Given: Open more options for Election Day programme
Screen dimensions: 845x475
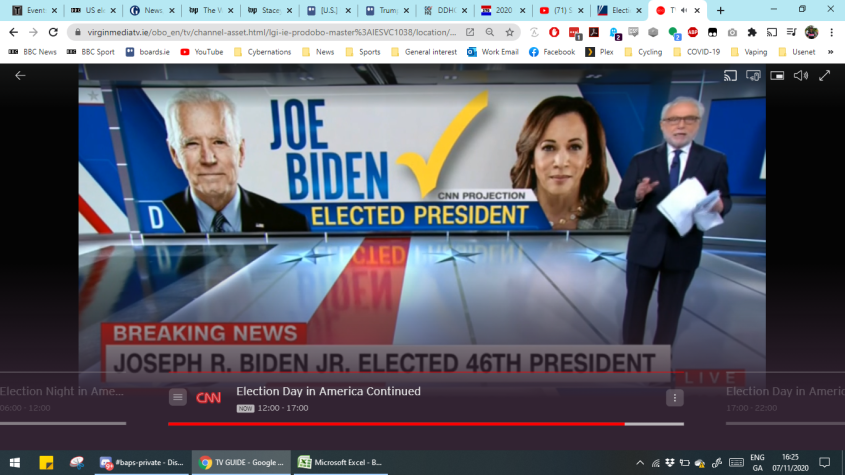Looking at the screenshot, I should 675,398.
